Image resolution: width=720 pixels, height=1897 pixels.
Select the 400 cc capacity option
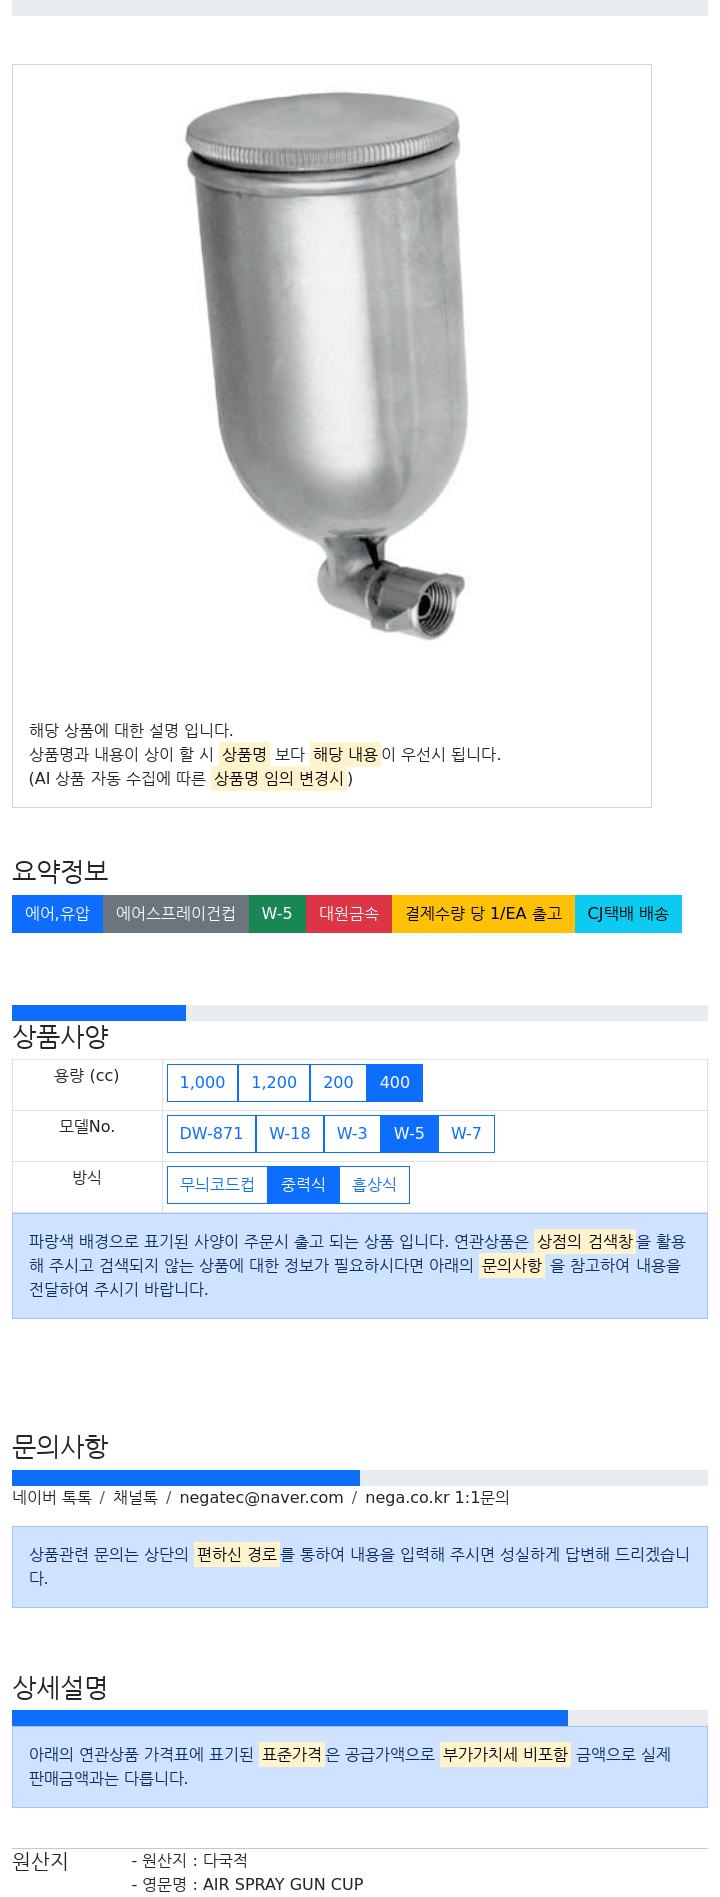click(395, 1082)
